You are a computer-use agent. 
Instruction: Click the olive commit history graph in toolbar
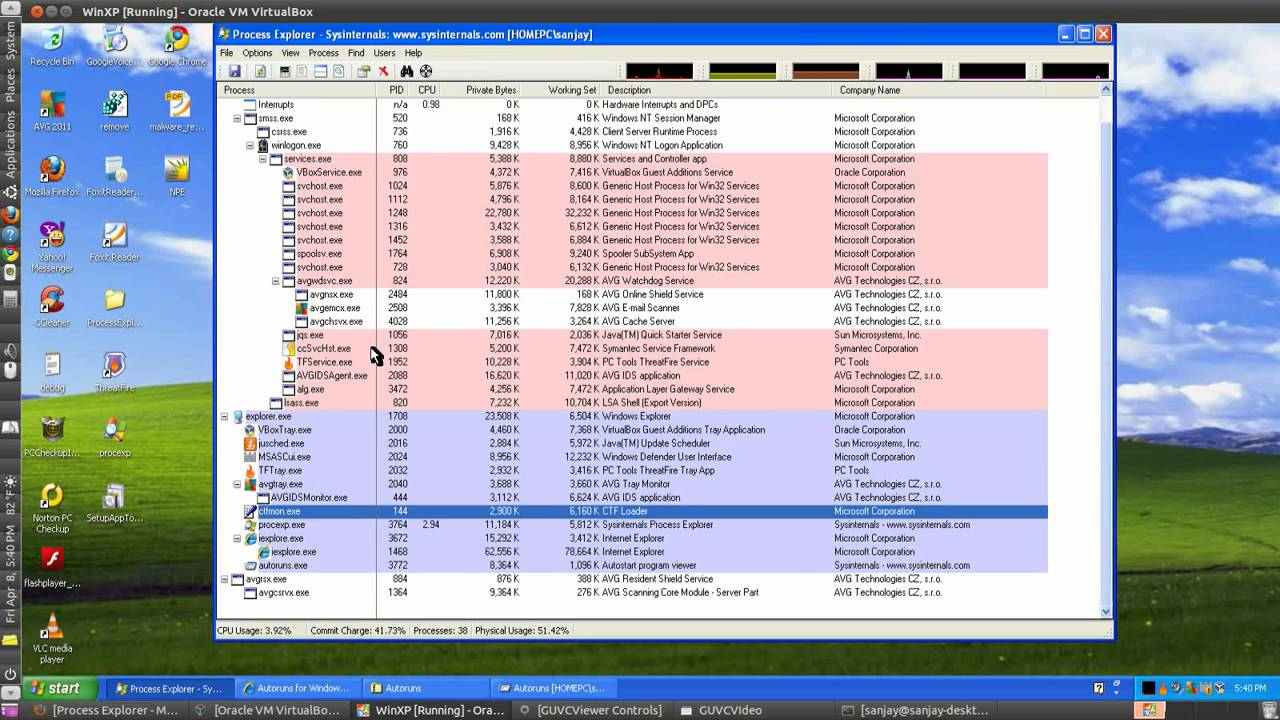pos(743,71)
